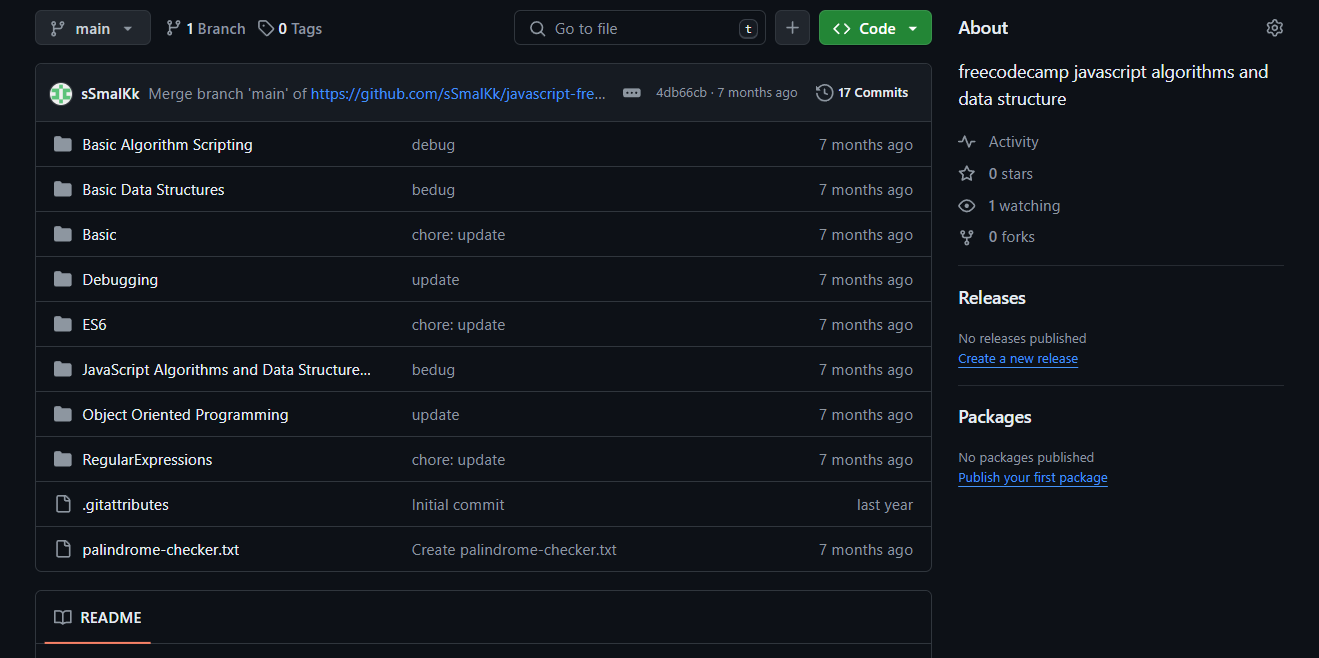Open the 'debug' commit message link
The height and width of the screenshot is (658, 1319).
point(433,145)
